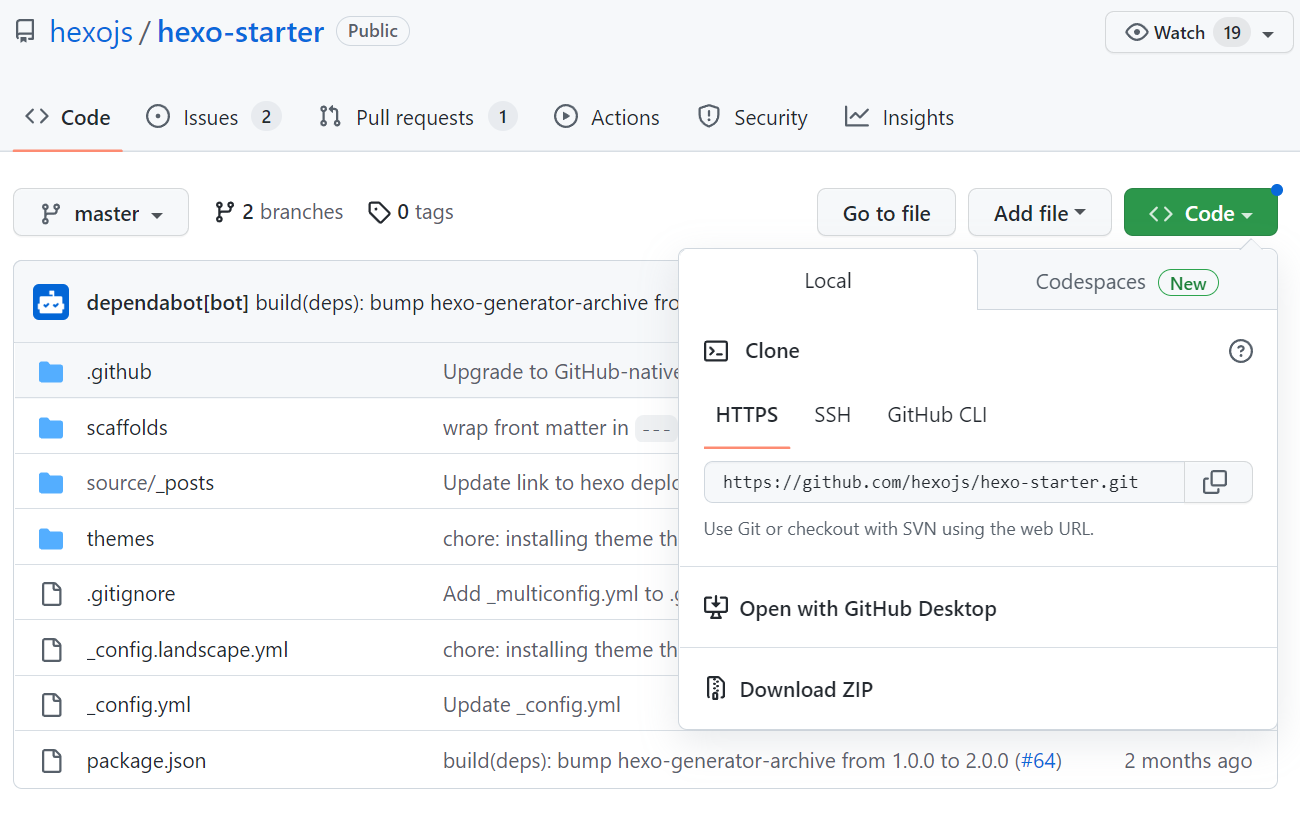Click the dependabot avatar icon
Screen dimensions: 1300x823
click(51, 302)
